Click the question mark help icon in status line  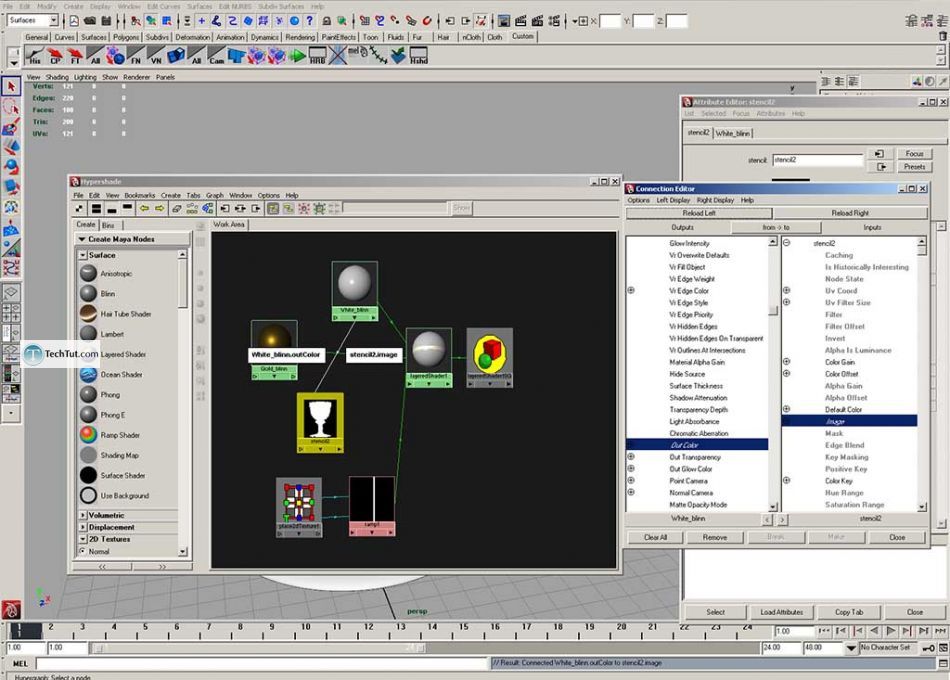[310, 21]
